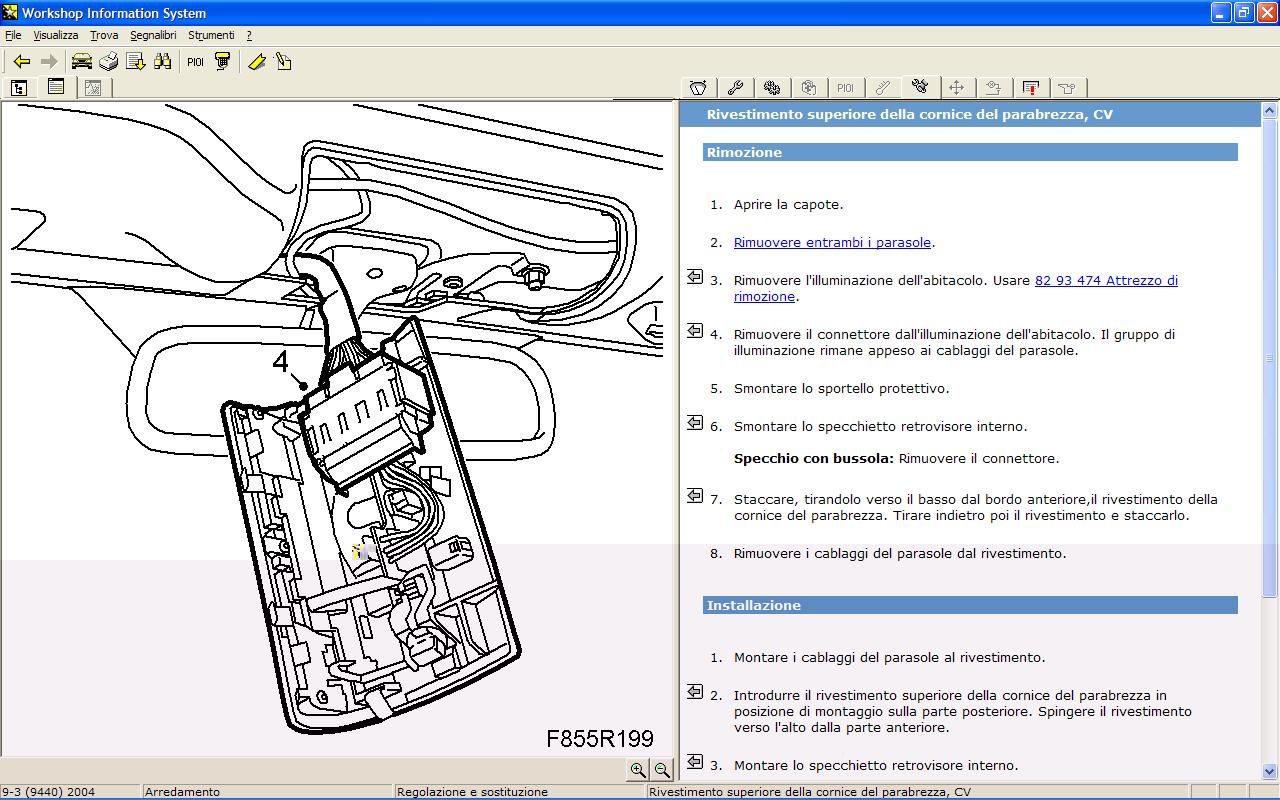Image resolution: width=1280 pixels, height=800 pixels.
Task: Open the 'Rimuovere entrambi i parasole' link
Action: coord(832,243)
